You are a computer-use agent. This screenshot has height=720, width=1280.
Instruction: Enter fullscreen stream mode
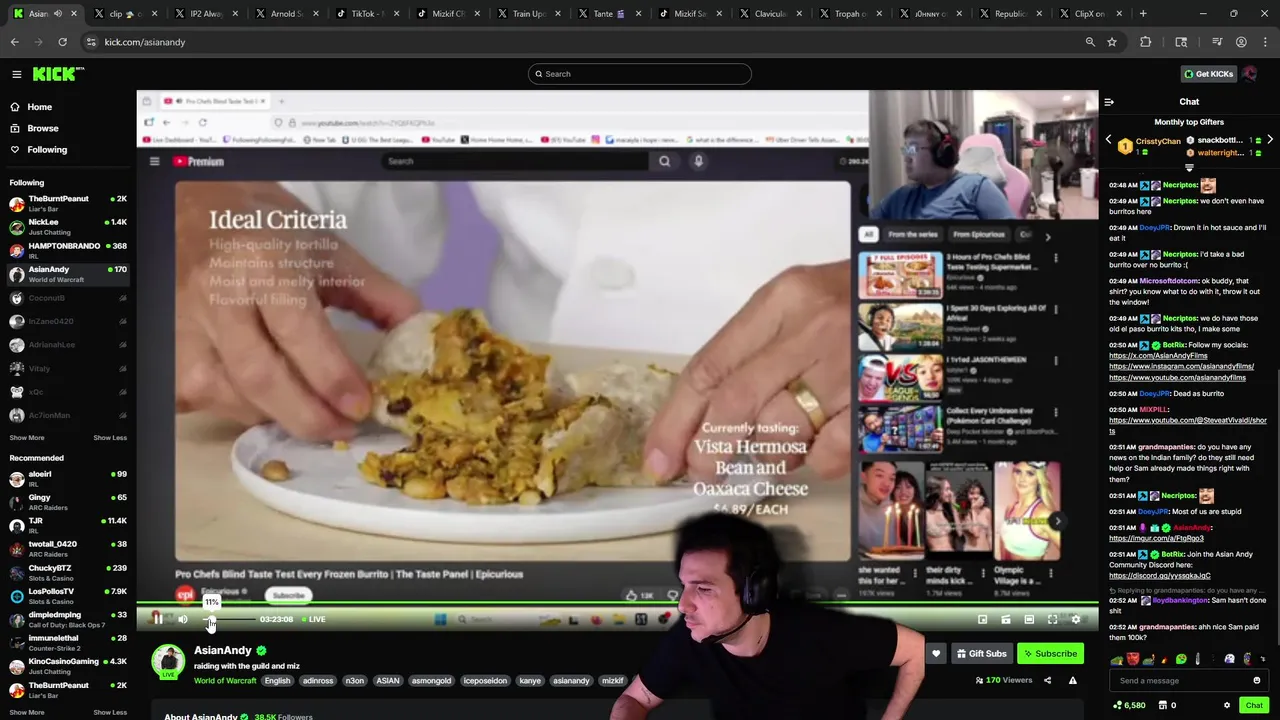tap(1052, 619)
